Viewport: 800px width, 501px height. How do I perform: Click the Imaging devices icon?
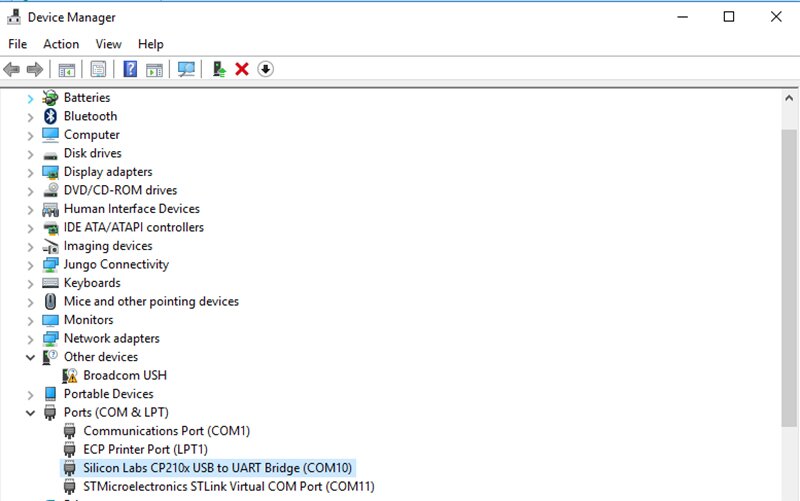coord(51,246)
